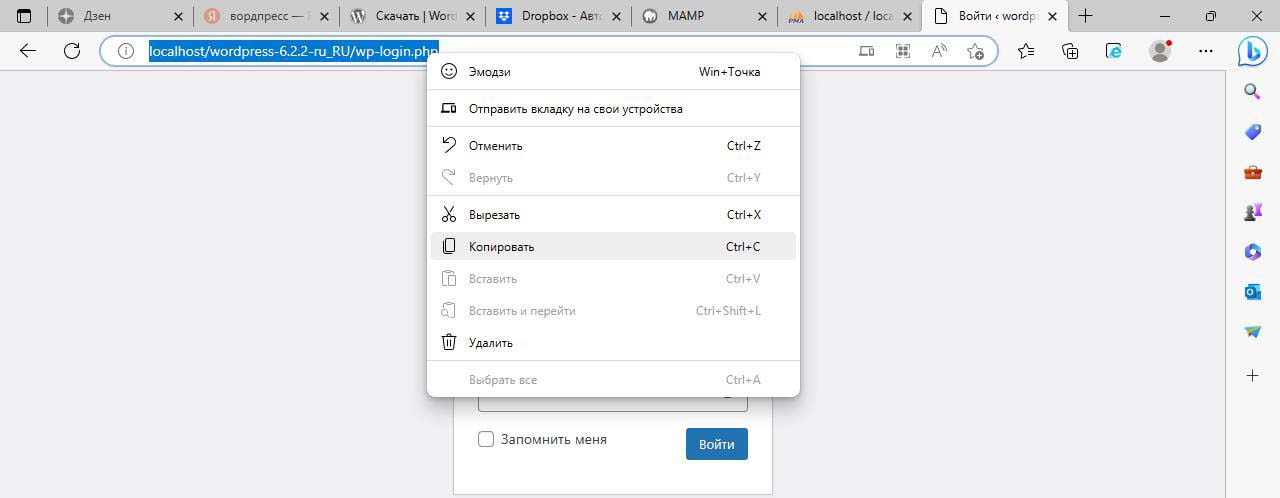Open the Tools briefcase sidebar icon
Screen dimensions: 1280x498
pos(1252,172)
